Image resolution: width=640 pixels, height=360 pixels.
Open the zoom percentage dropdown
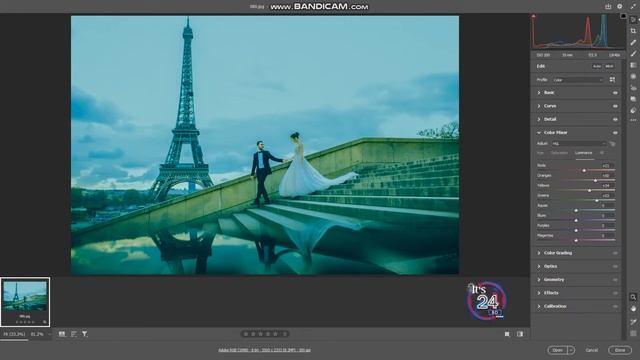pyautogui.click(x=49, y=334)
